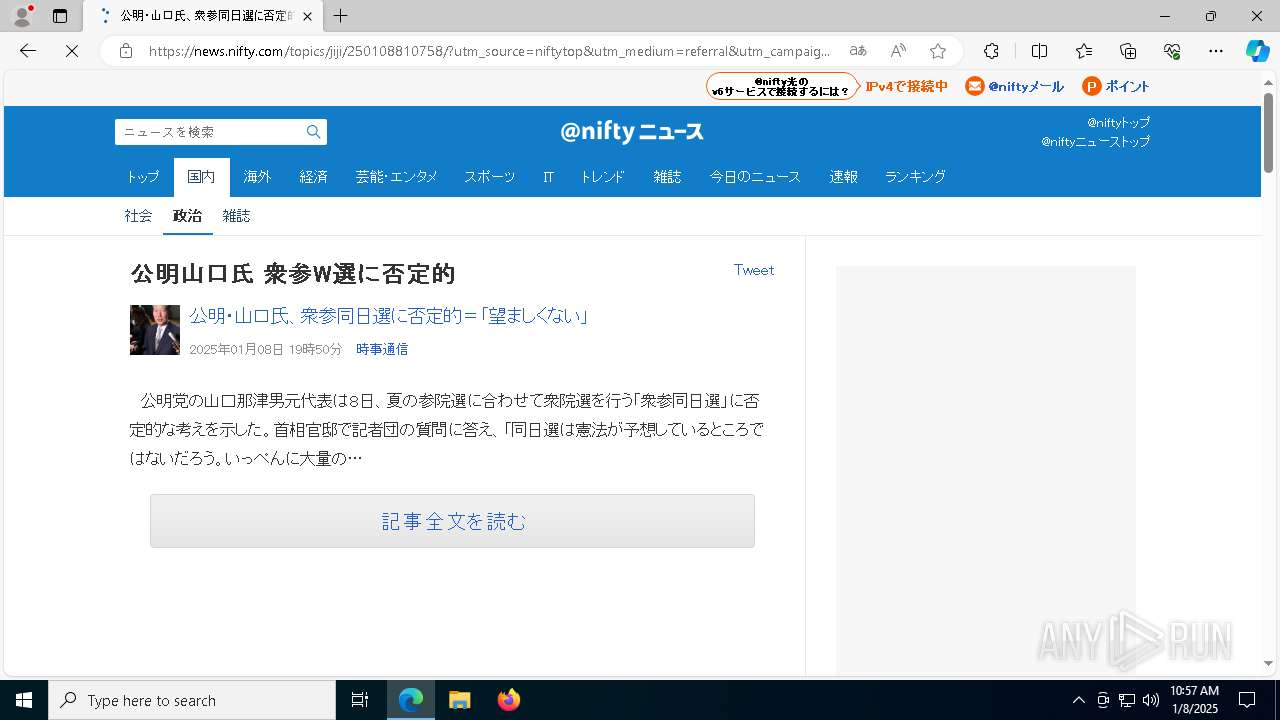
Task: Select the トレンド navigation tab
Action: pyautogui.click(x=602, y=177)
